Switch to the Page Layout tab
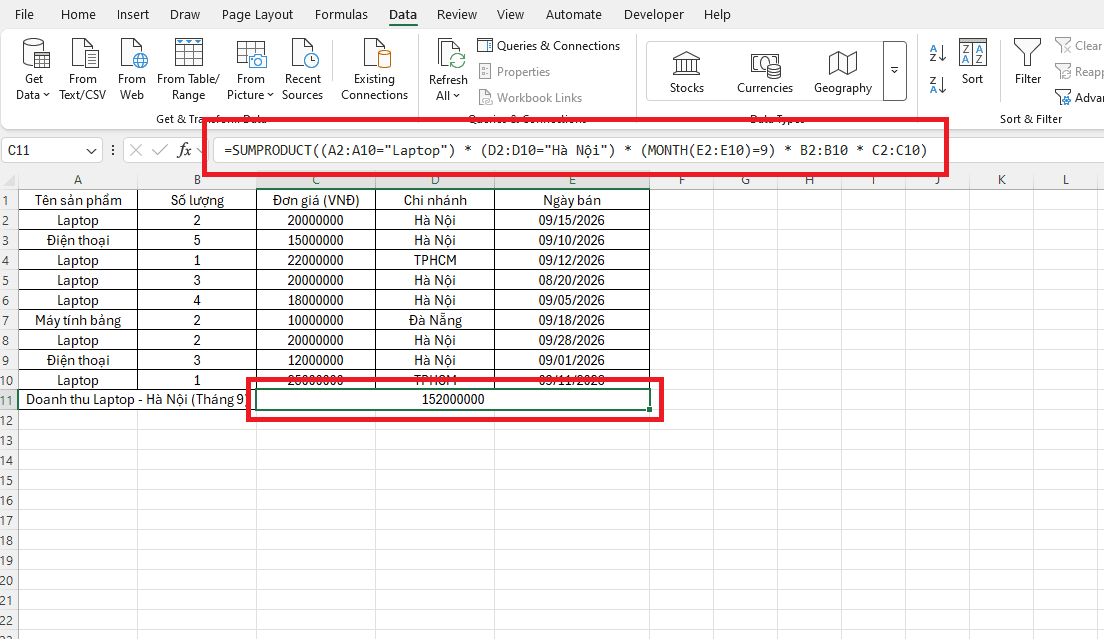1104x639 pixels. point(257,14)
